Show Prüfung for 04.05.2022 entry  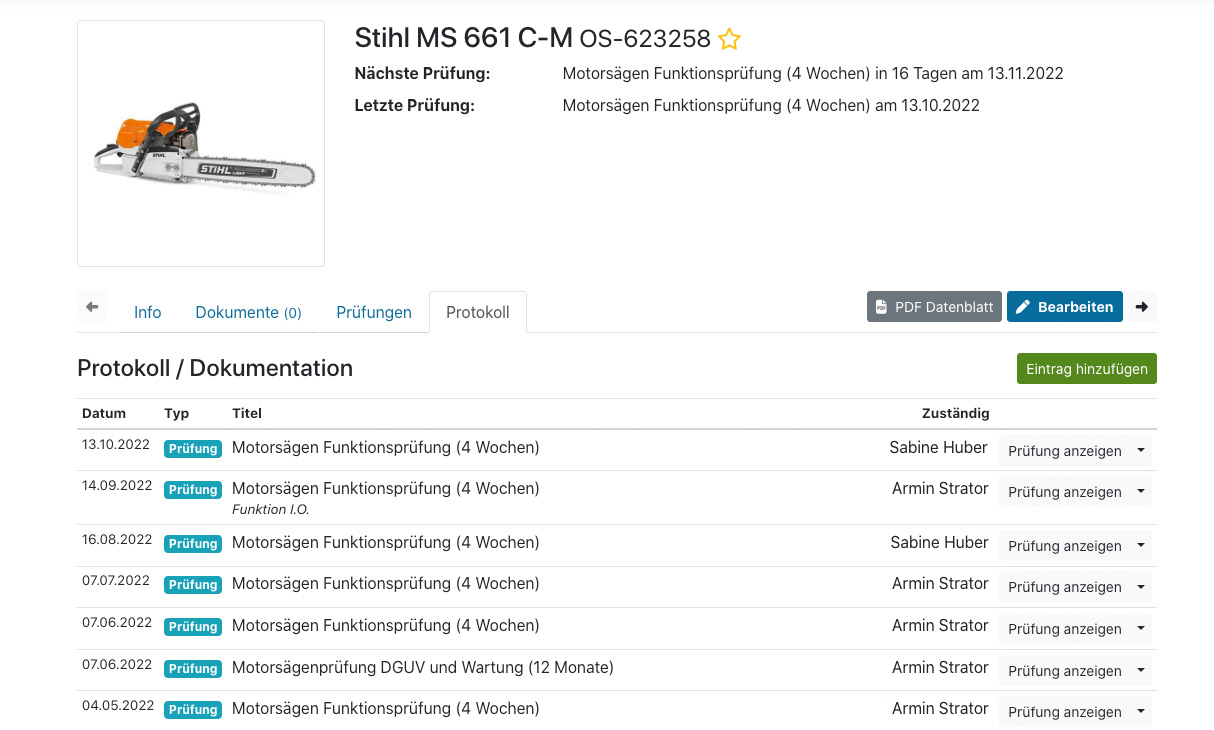(1065, 712)
